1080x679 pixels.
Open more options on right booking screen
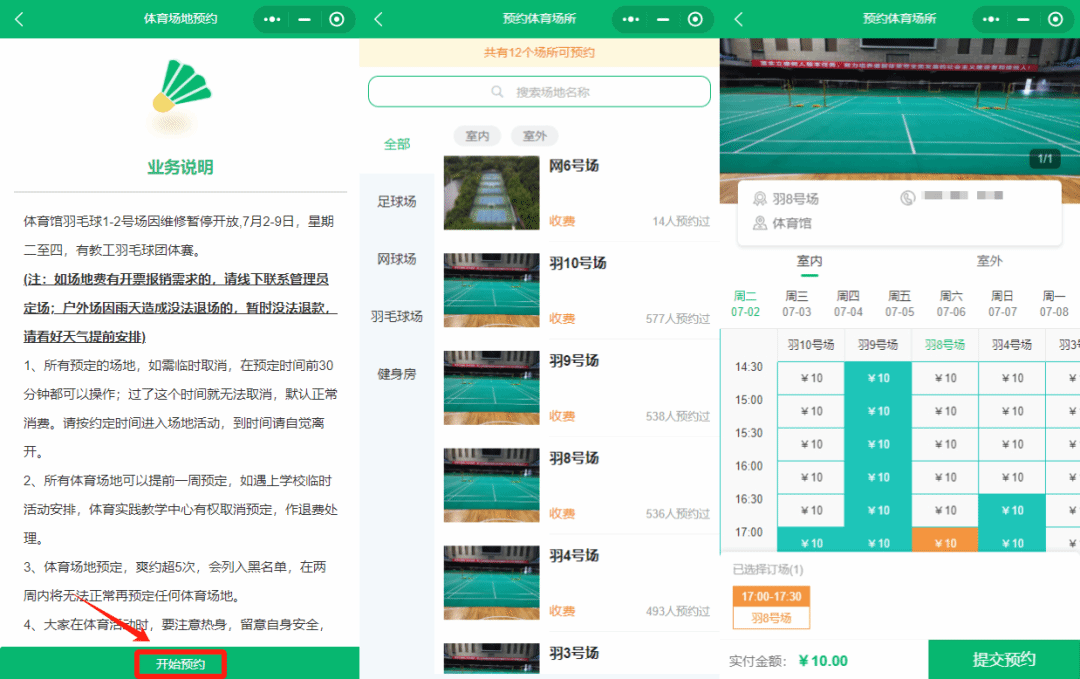pyautogui.click(x=991, y=19)
